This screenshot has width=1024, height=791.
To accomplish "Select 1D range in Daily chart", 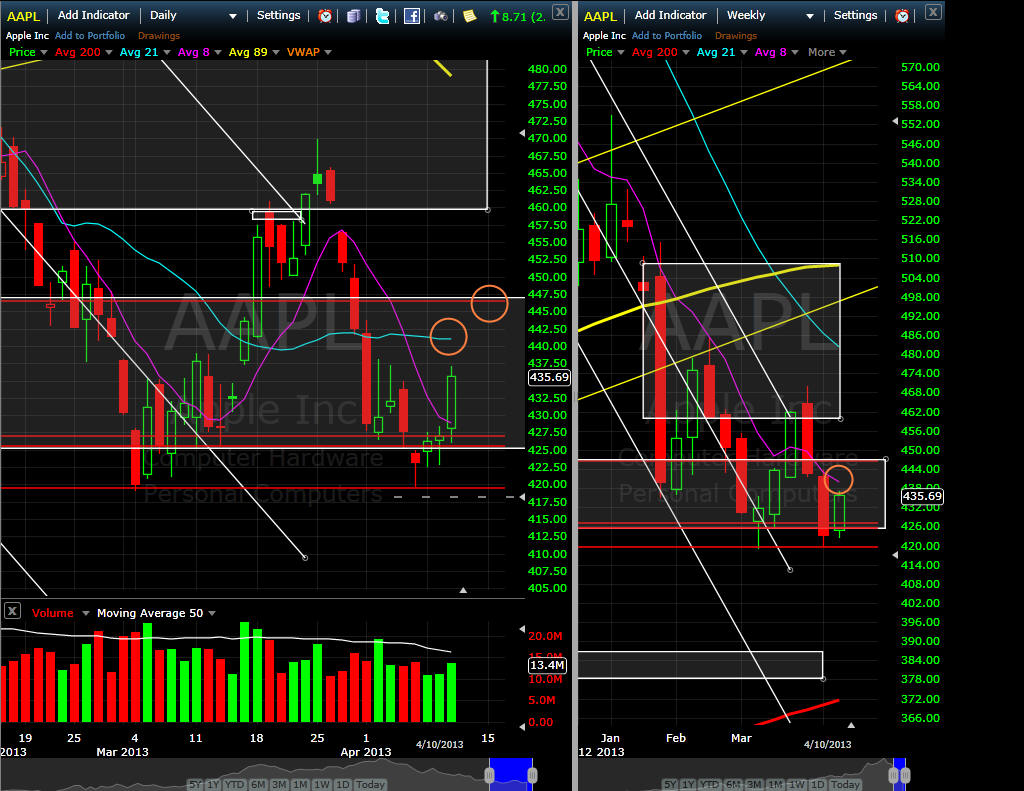I will (x=343, y=784).
